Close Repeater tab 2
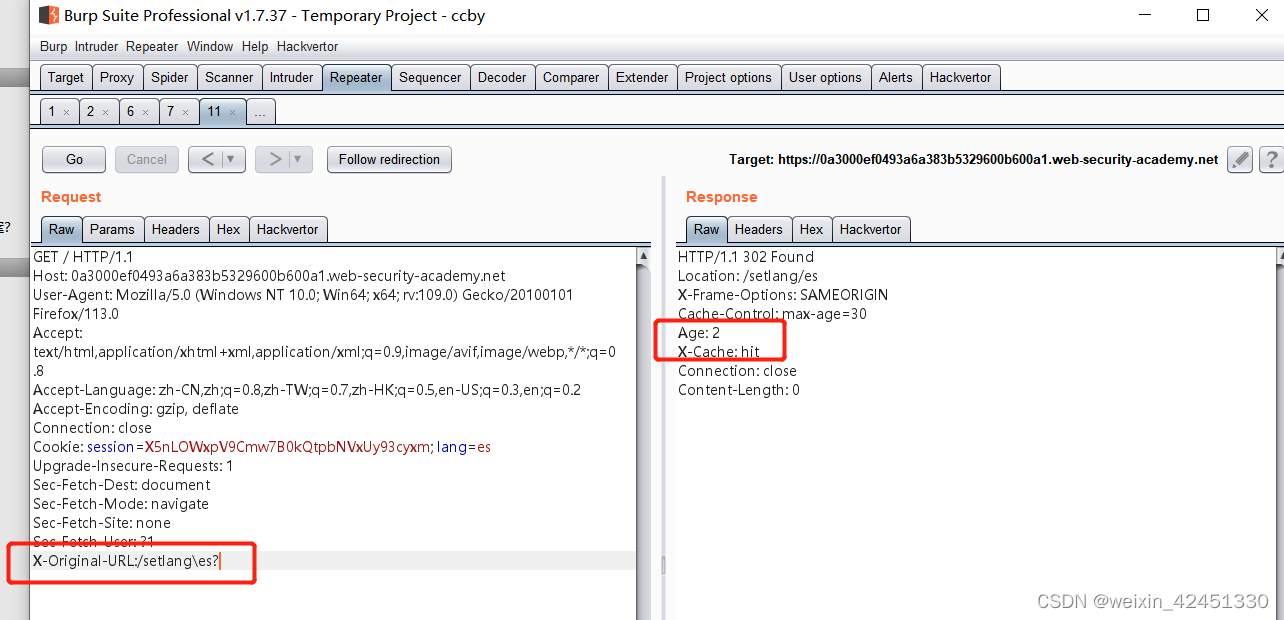The width and height of the screenshot is (1284, 620). point(105,112)
